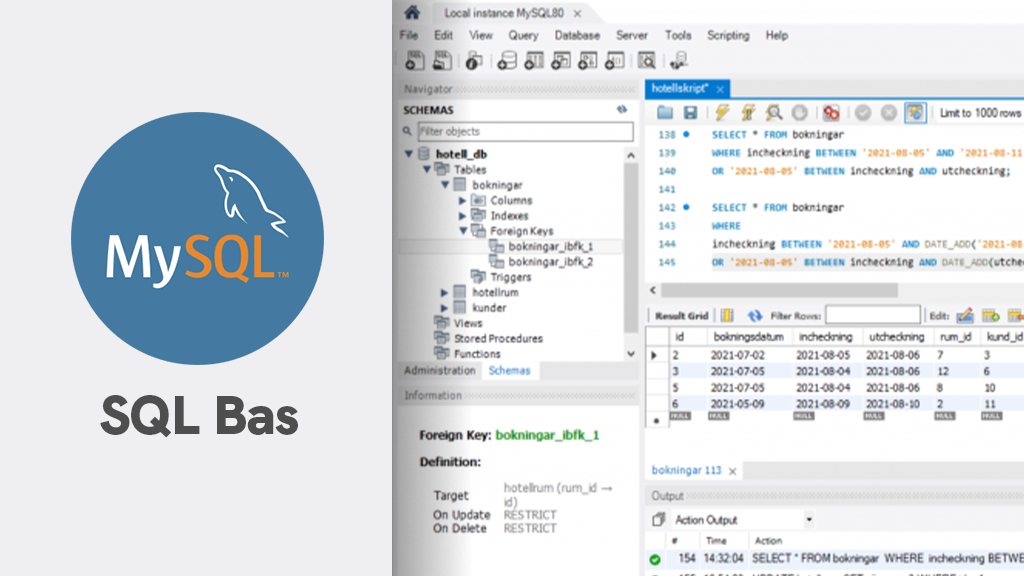Open the Tools menu
Screen dimensions: 1024x576
coord(678,35)
